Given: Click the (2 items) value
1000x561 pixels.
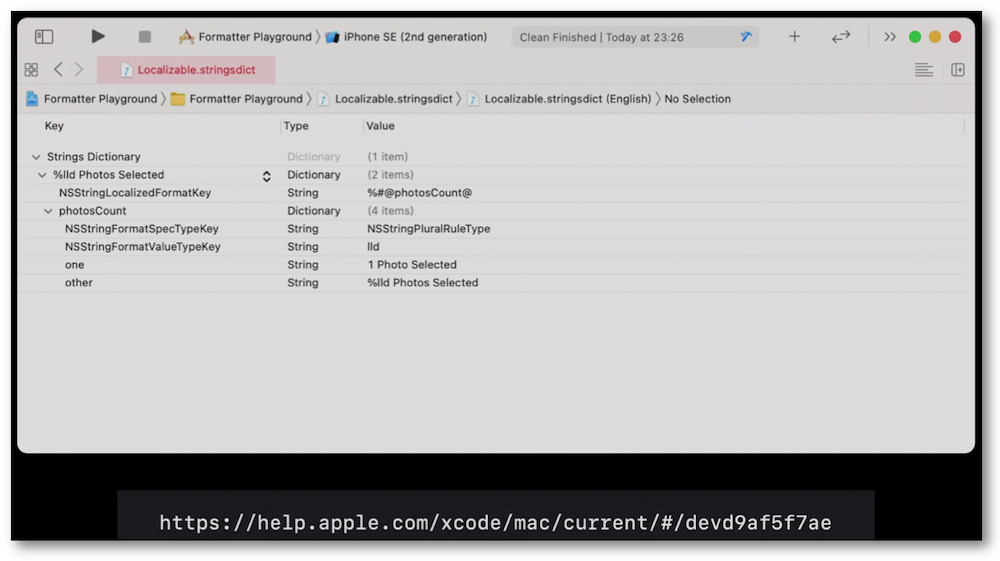Looking at the screenshot, I should click(x=390, y=175).
